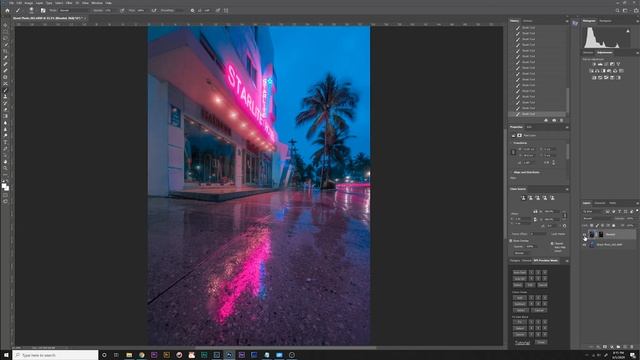Viewport: 640px width, 360px height.
Task: Add an Exposure adjustment
Action: (612, 64)
